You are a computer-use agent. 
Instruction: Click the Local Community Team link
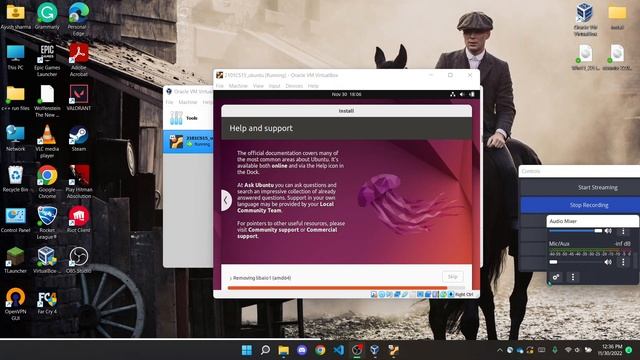pyautogui.click(x=285, y=207)
